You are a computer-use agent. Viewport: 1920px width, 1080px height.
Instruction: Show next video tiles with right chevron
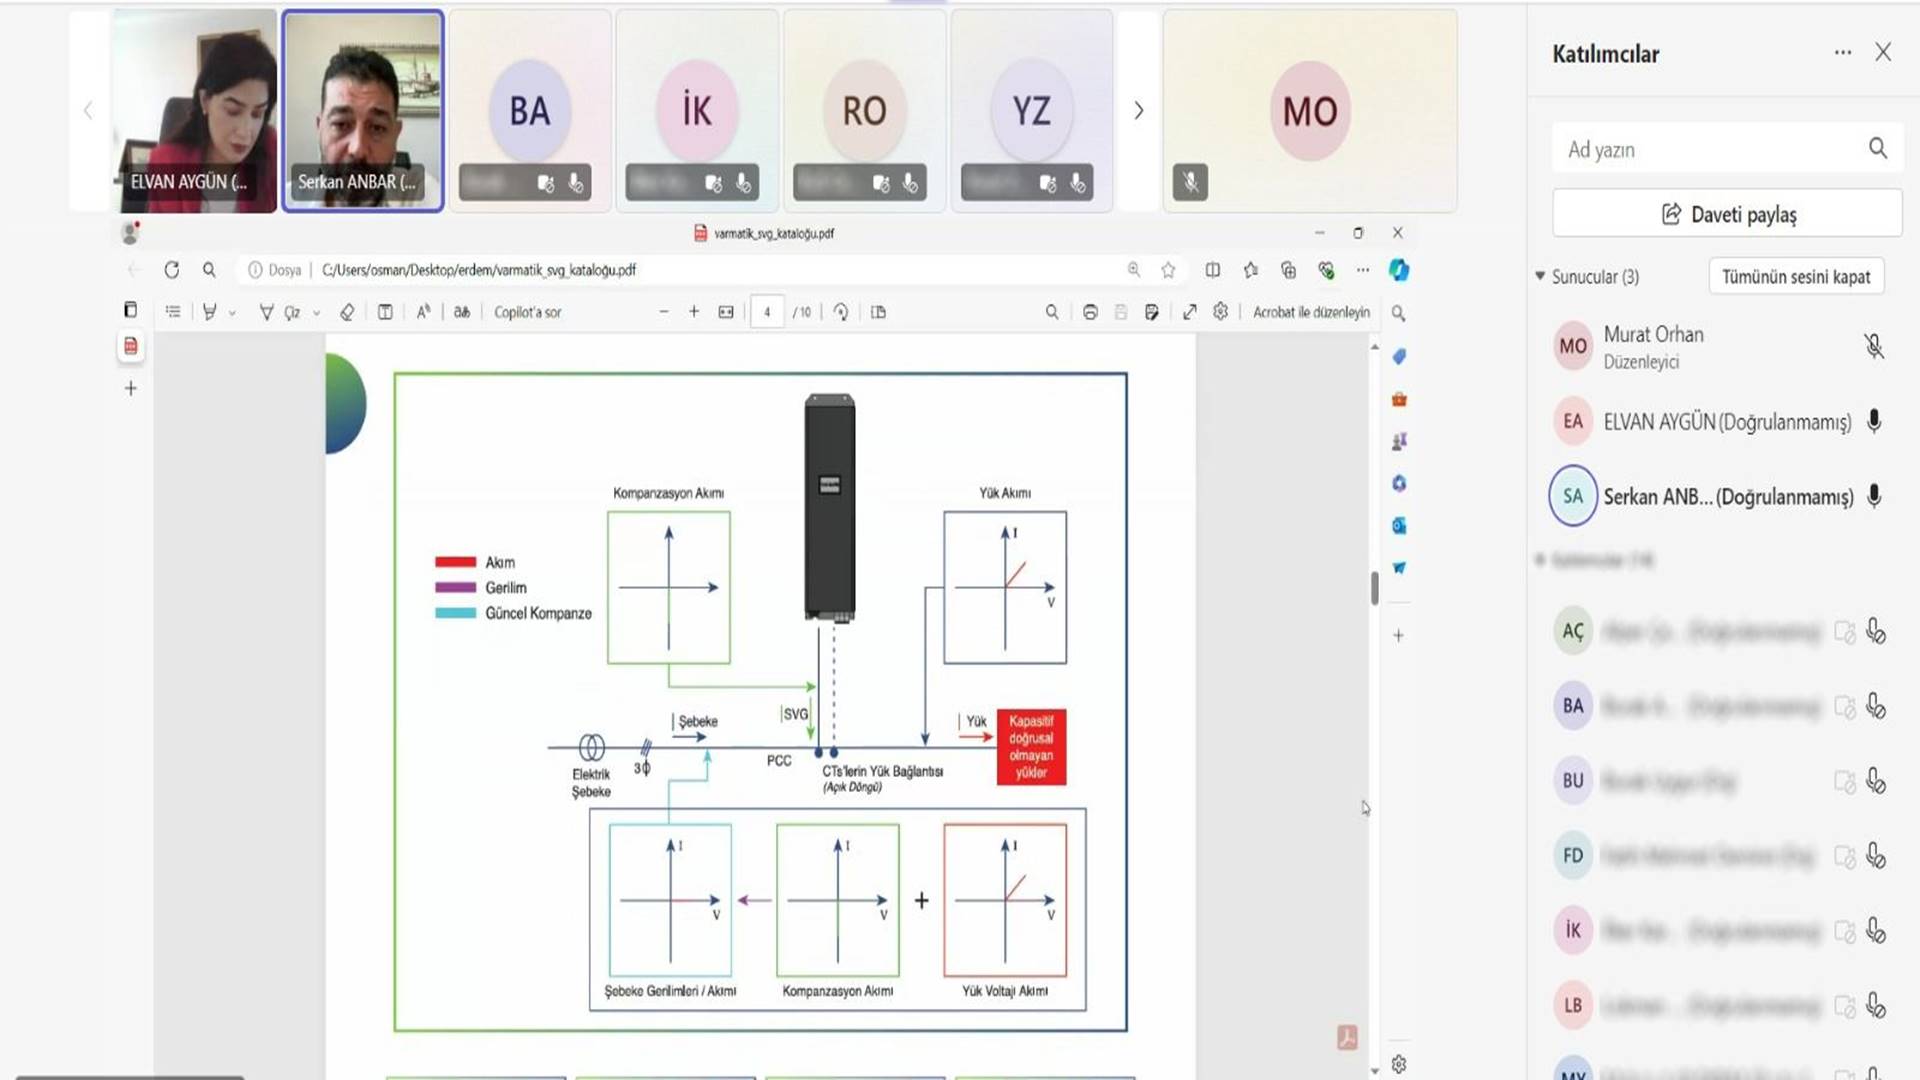pos(1138,110)
